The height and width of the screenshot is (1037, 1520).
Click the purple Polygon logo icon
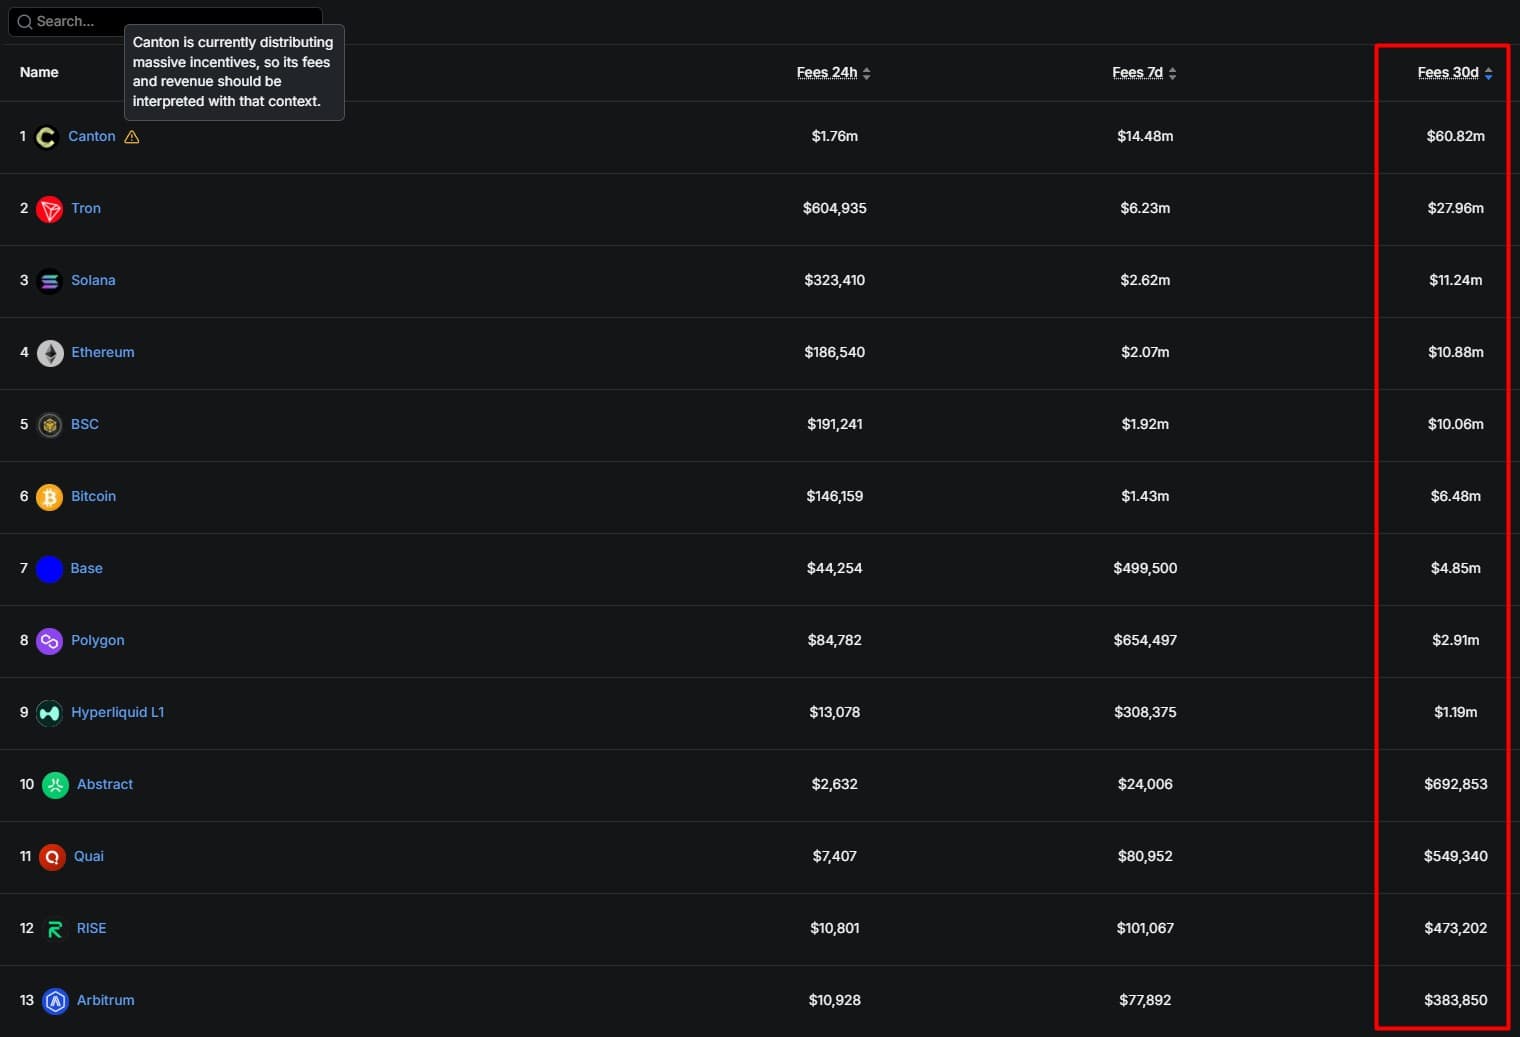click(x=49, y=641)
